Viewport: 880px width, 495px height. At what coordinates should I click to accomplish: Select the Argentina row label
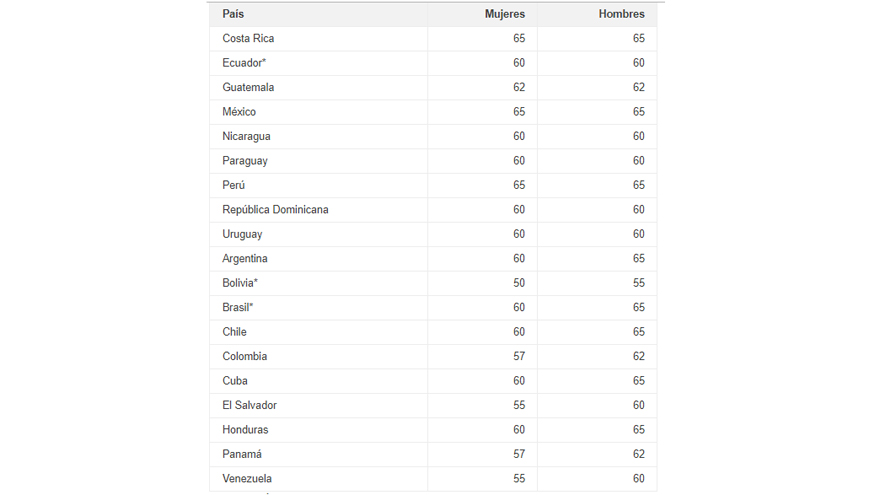coord(245,259)
